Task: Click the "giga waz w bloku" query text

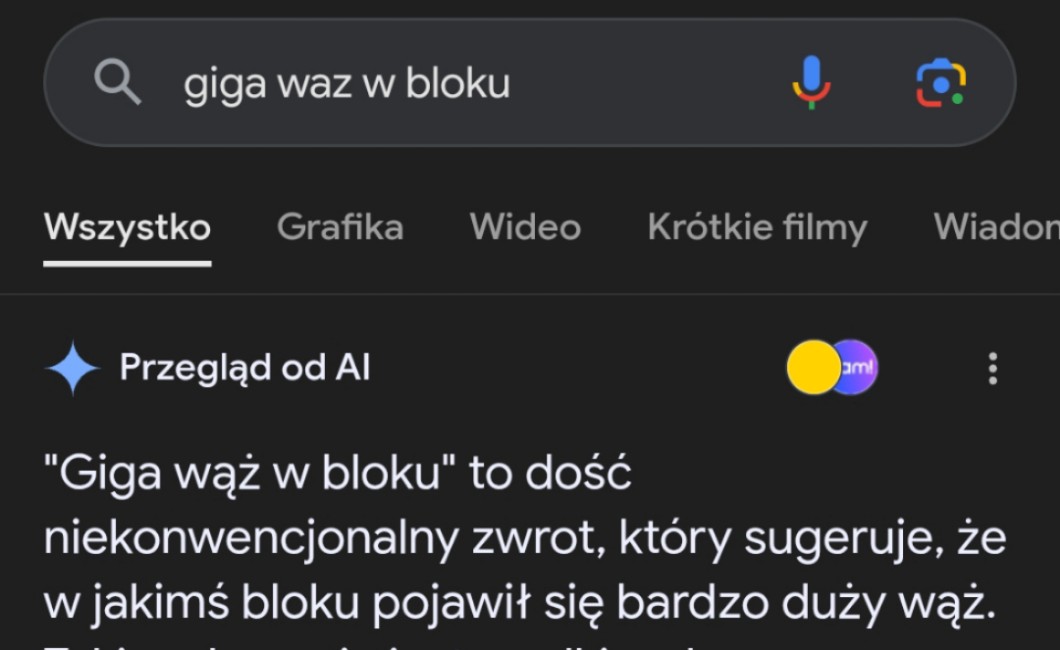Action: coord(346,83)
